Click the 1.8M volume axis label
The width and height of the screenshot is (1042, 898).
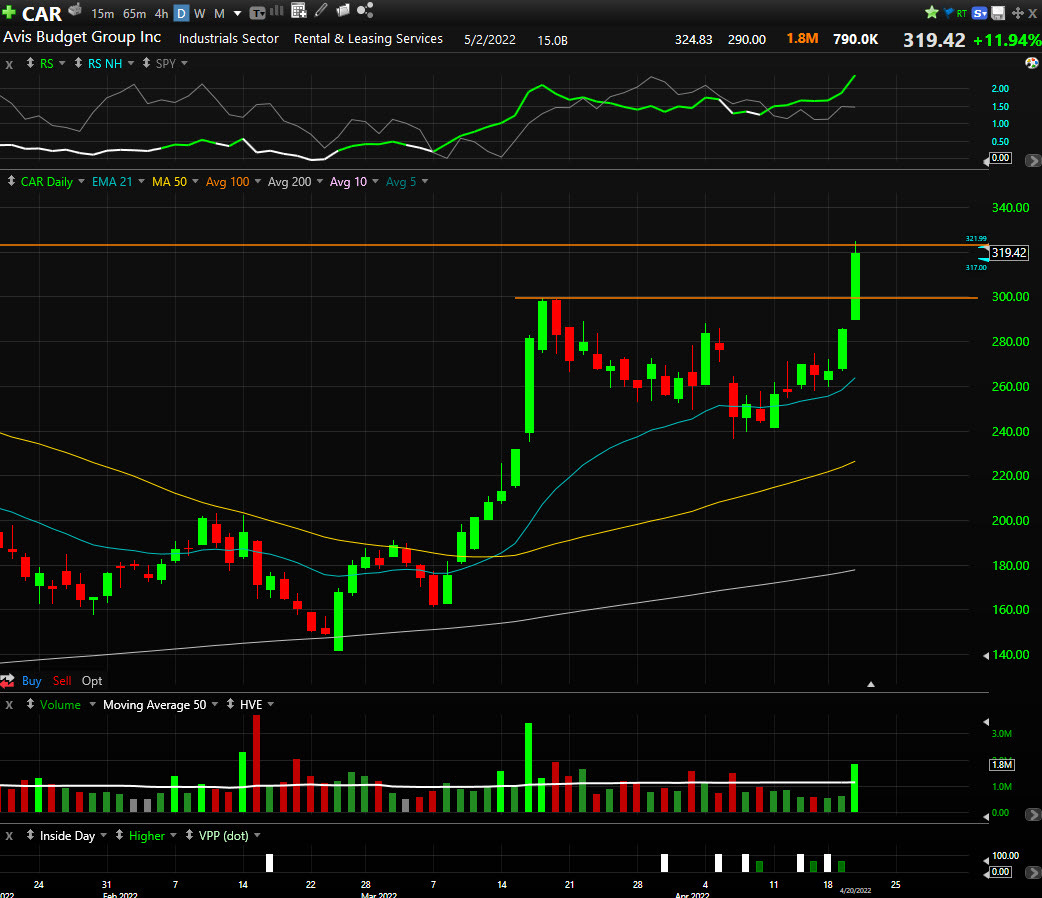coord(1001,764)
